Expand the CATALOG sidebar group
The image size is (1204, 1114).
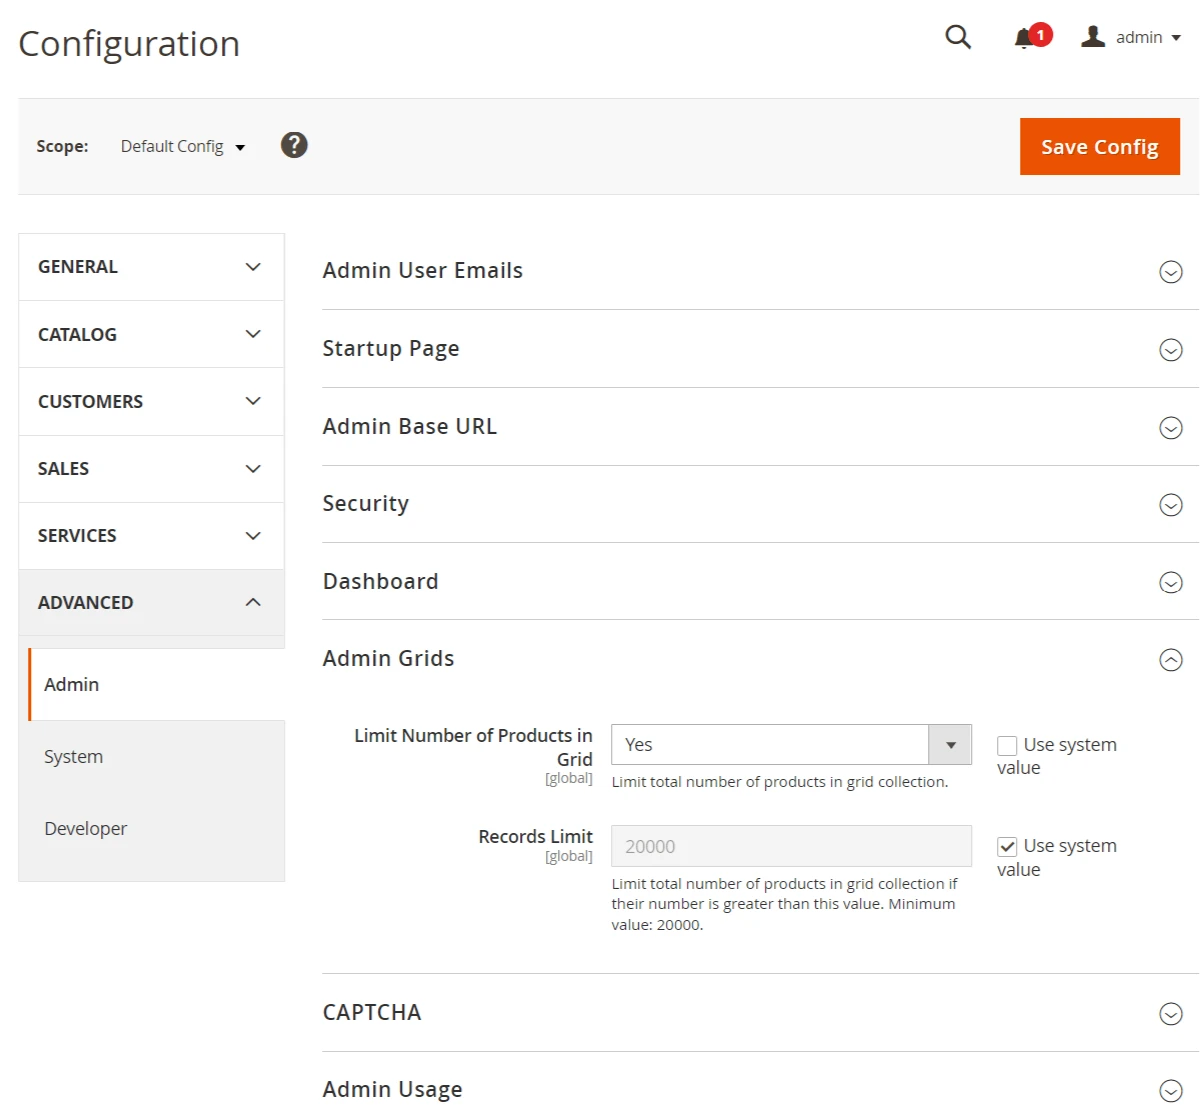pyautogui.click(x=151, y=335)
